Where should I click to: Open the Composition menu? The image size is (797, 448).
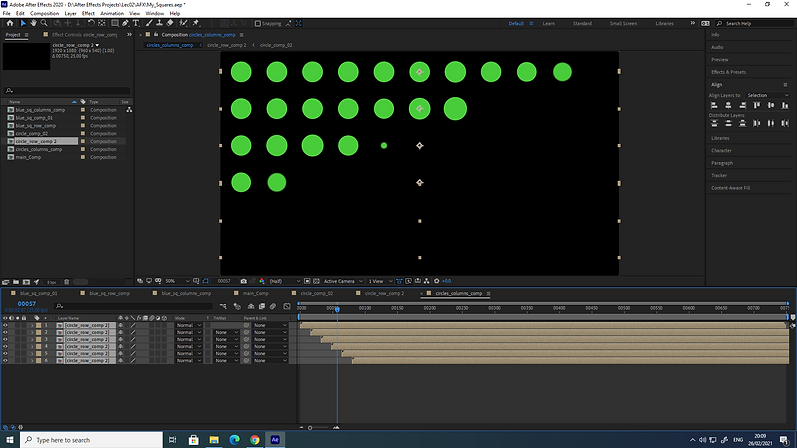click(44, 13)
